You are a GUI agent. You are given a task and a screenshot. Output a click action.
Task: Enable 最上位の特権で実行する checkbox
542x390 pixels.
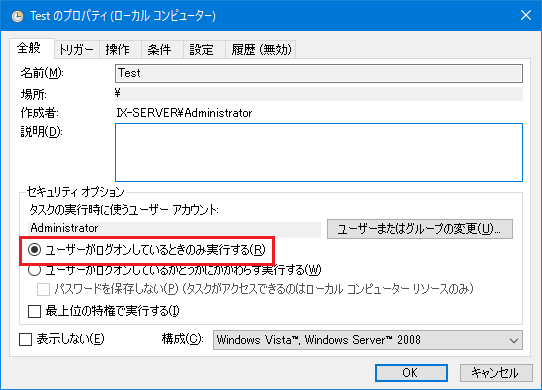(x=35, y=311)
